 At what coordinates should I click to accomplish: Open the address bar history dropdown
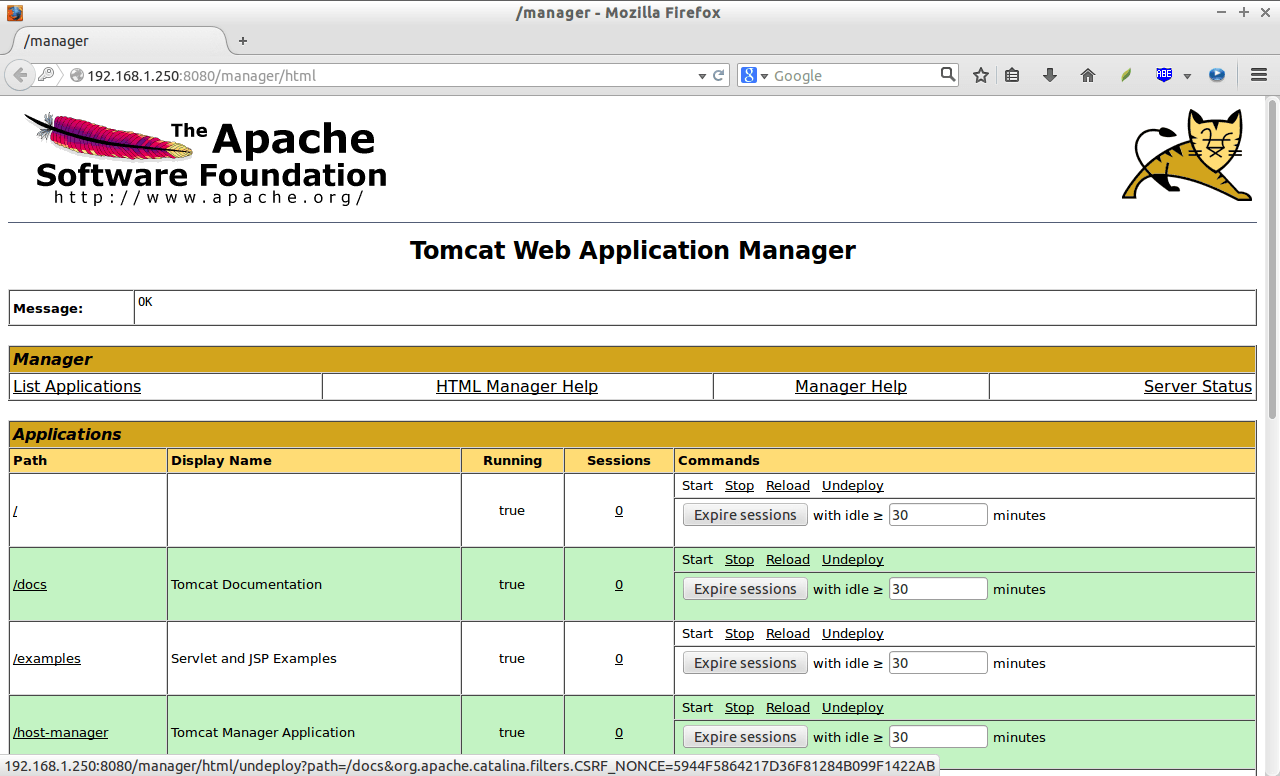(702, 75)
